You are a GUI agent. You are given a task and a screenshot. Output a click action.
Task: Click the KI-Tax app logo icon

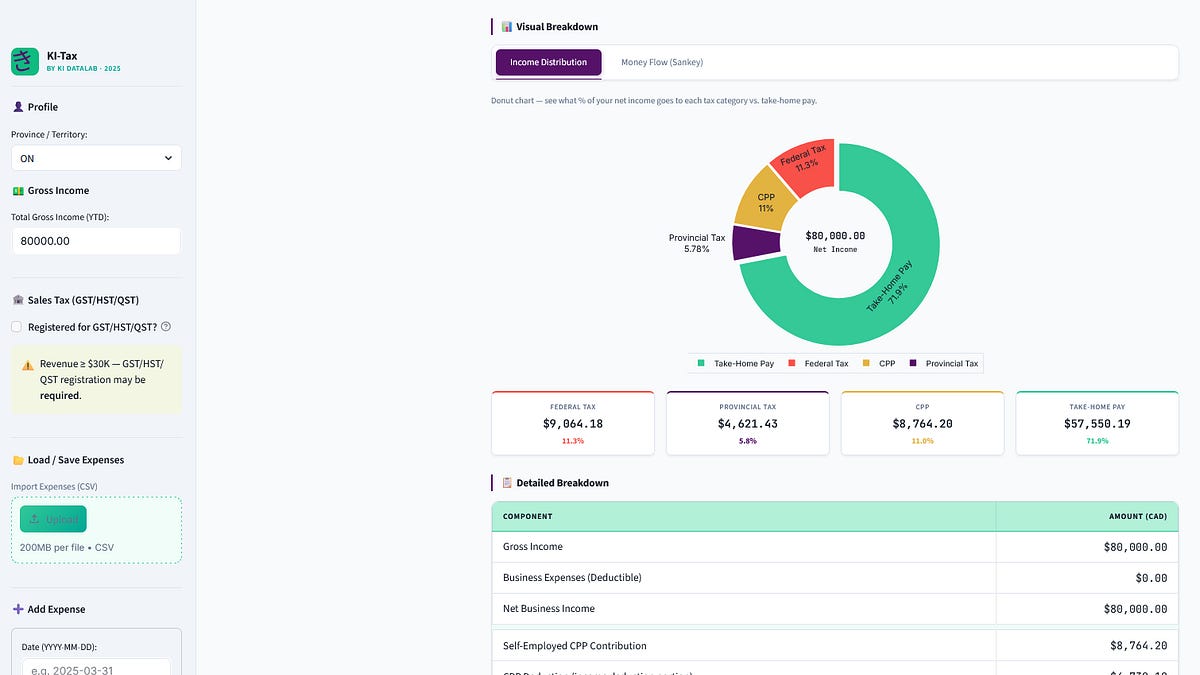point(24,61)
